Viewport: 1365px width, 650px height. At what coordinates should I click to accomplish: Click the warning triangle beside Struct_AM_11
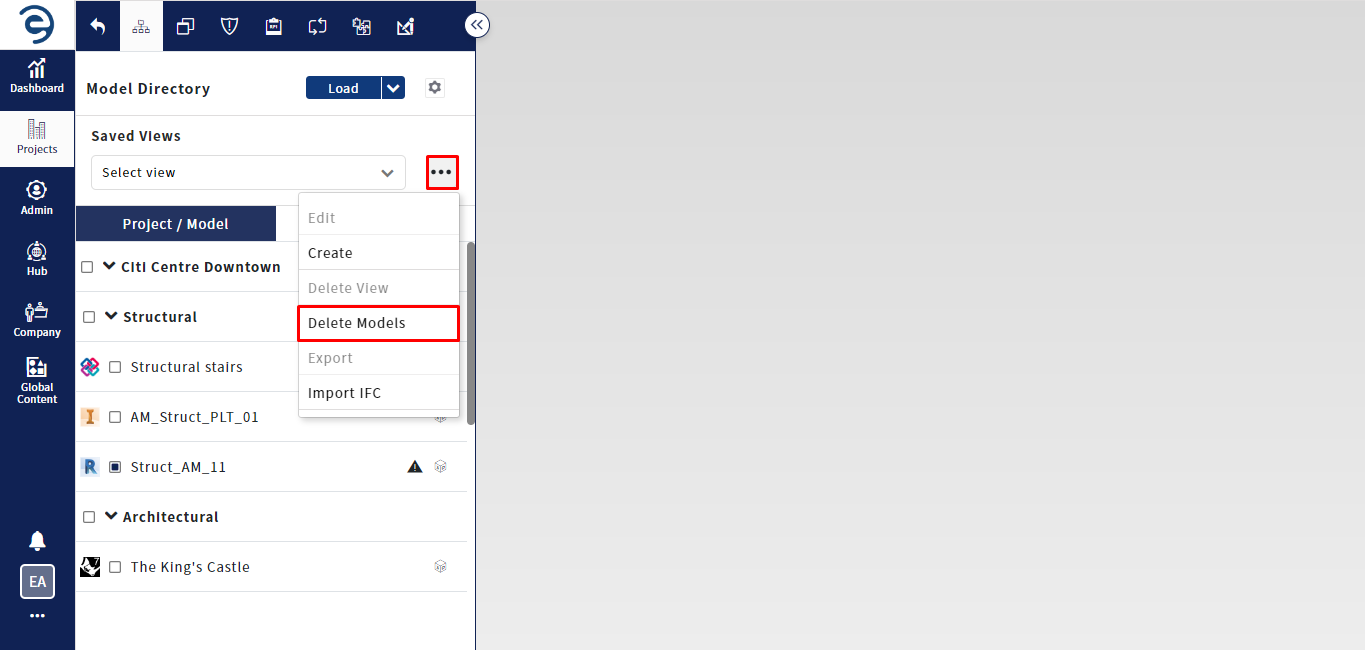pos(415,466)
